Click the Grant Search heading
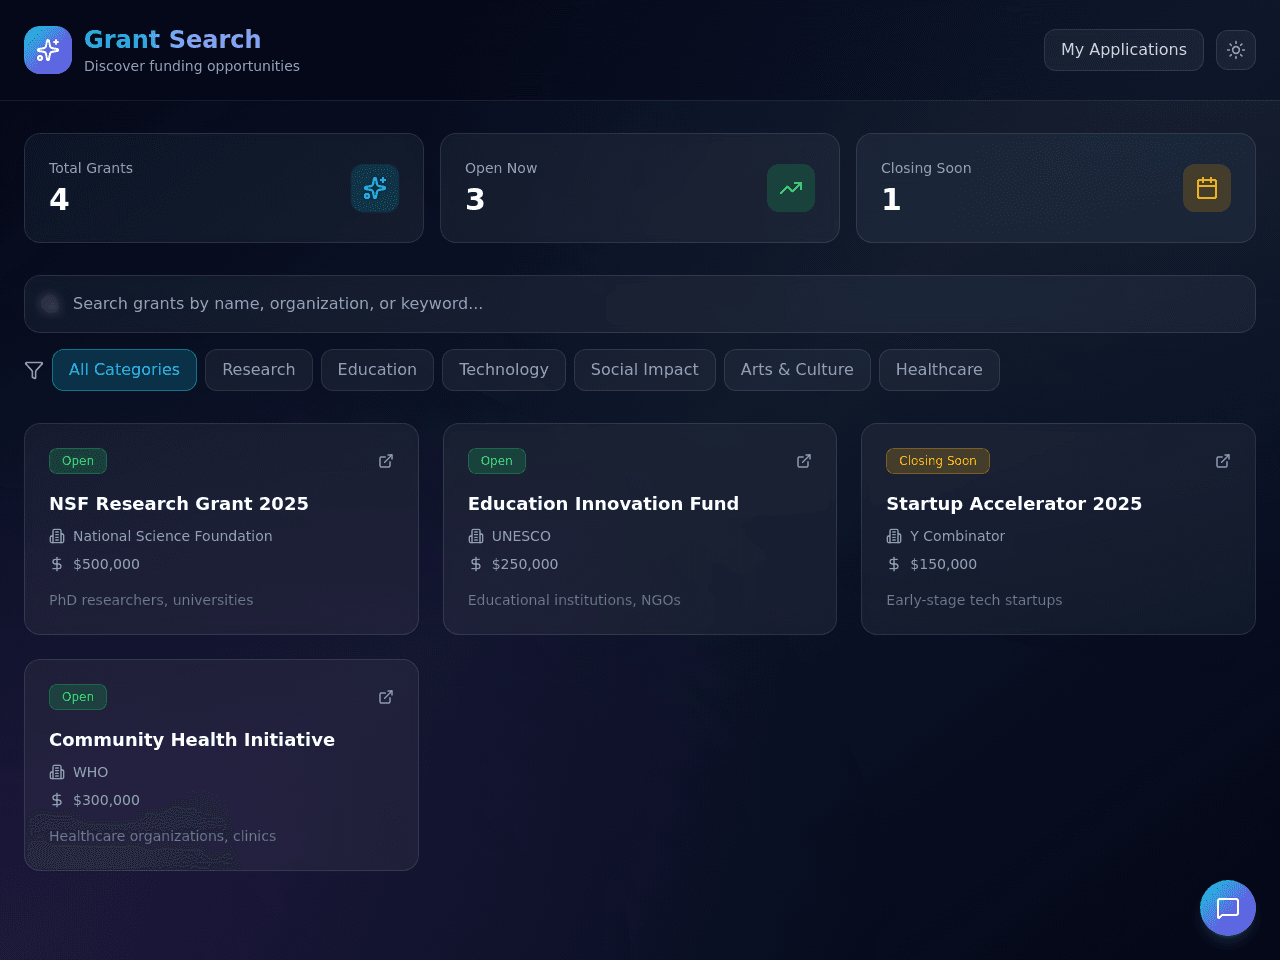 coord(172,39)
